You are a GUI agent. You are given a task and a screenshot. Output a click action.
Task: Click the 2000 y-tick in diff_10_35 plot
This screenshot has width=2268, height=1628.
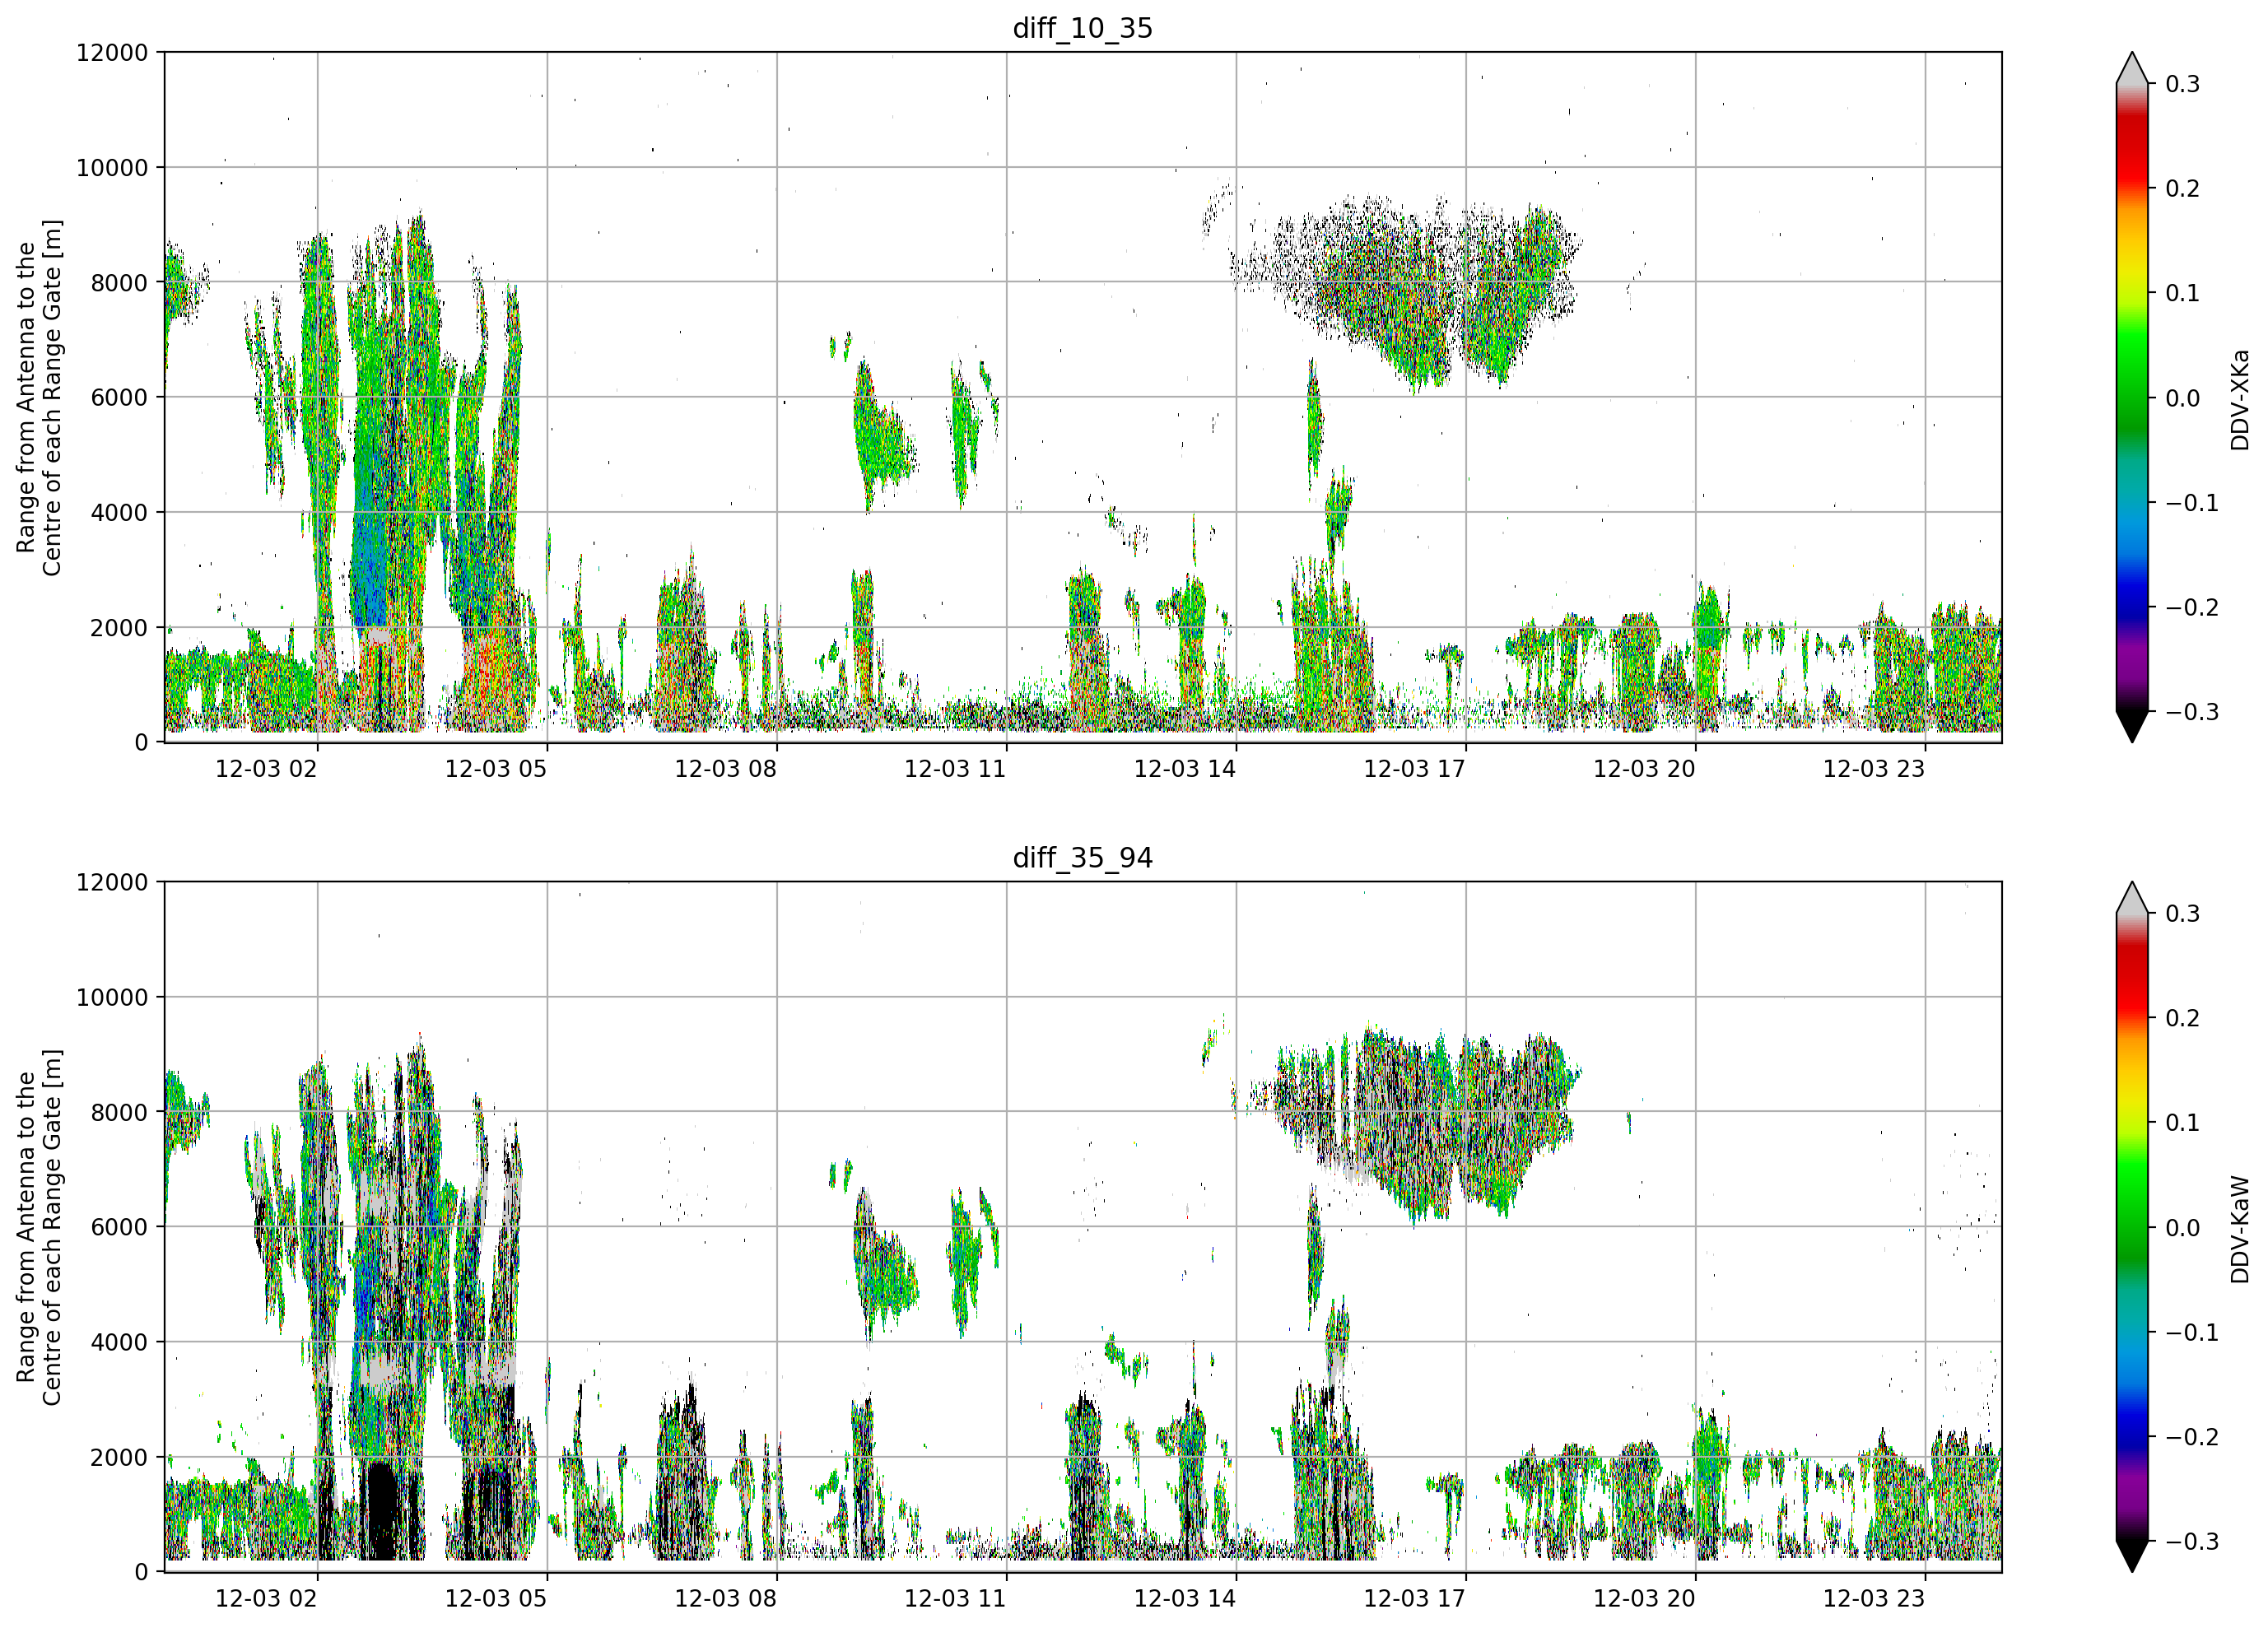(x=119, y=628)
